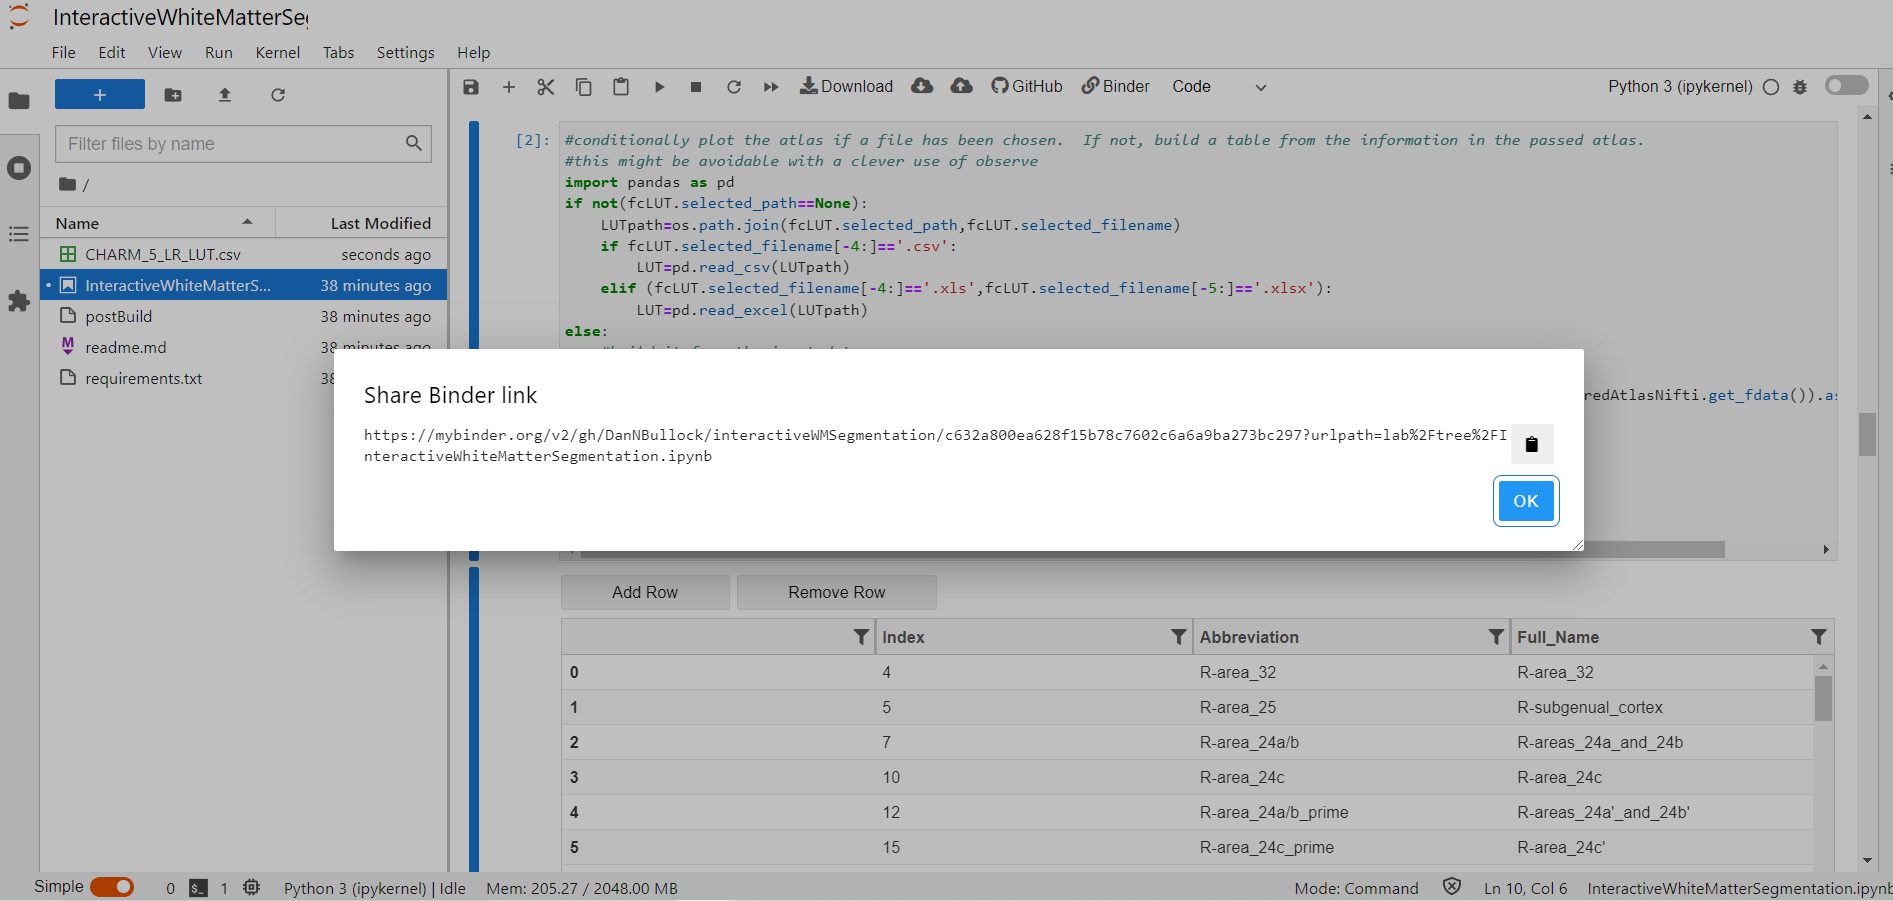Paste cells from clipboard icon
Screen dimensions: 1893x901
[621, 87]
